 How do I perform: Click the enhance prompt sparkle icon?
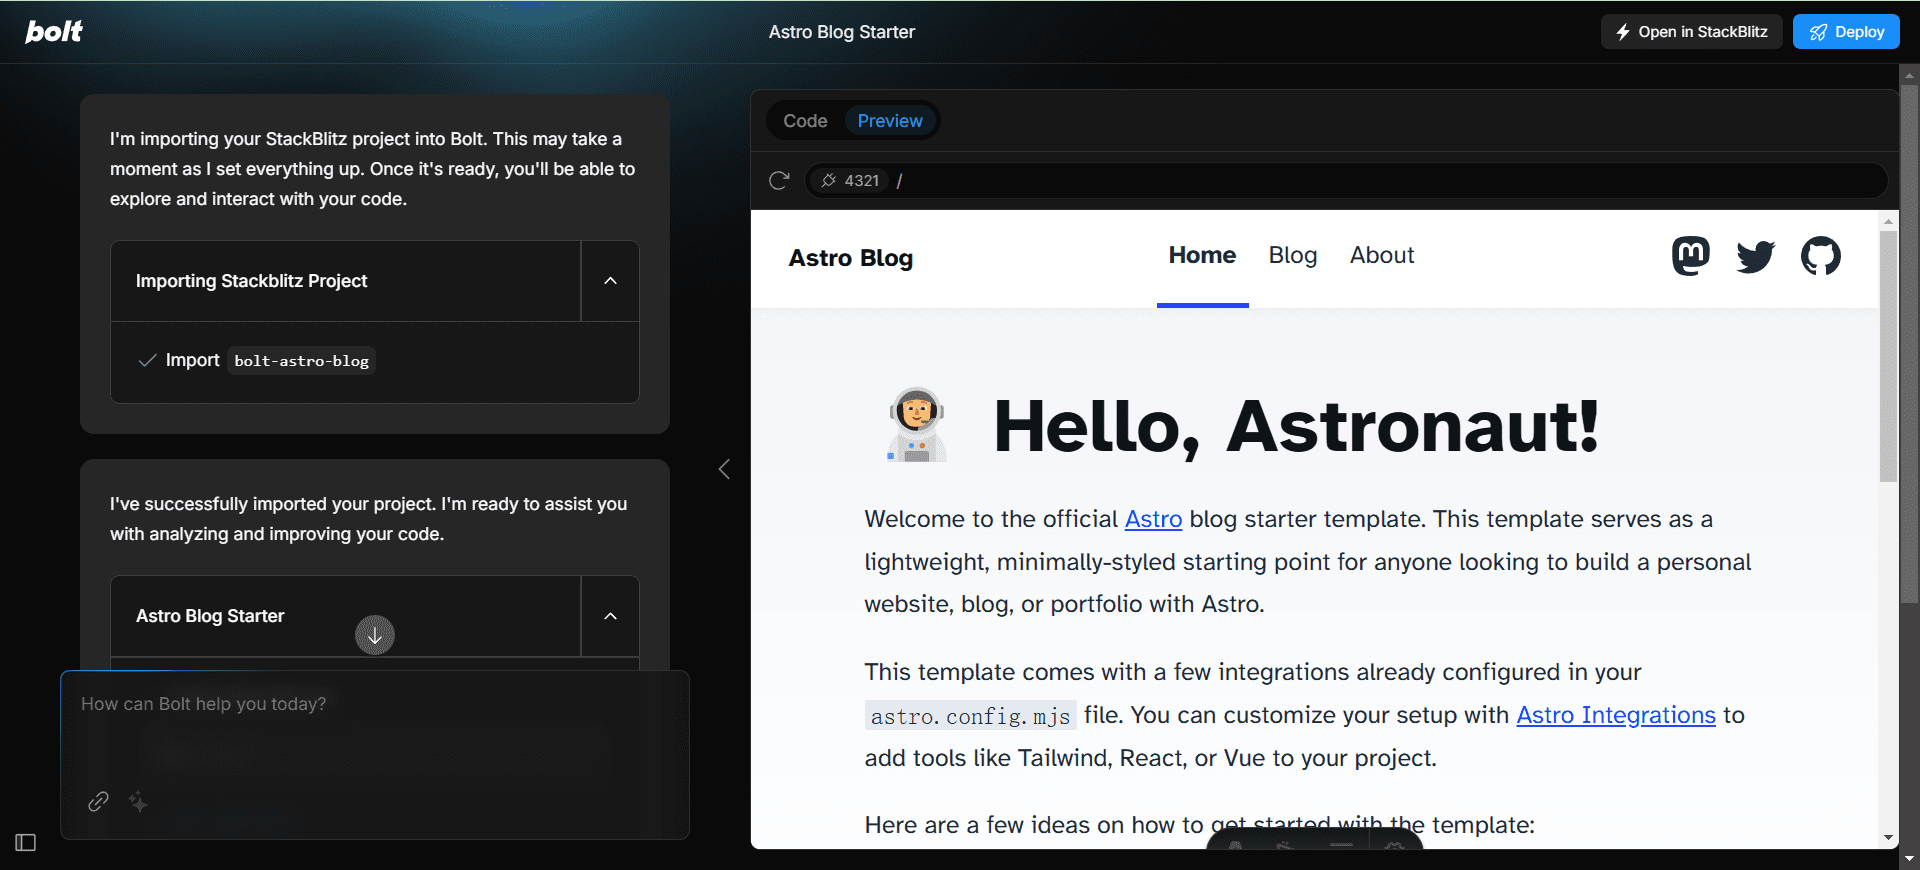138,801
